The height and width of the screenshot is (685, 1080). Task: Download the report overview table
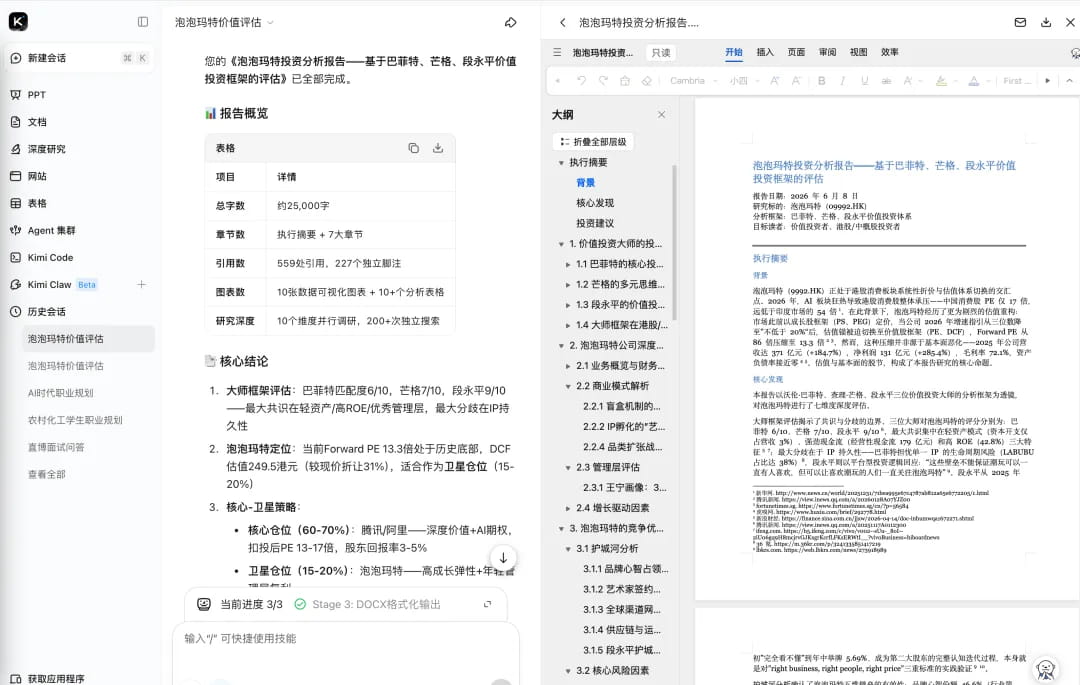(437, 148)
